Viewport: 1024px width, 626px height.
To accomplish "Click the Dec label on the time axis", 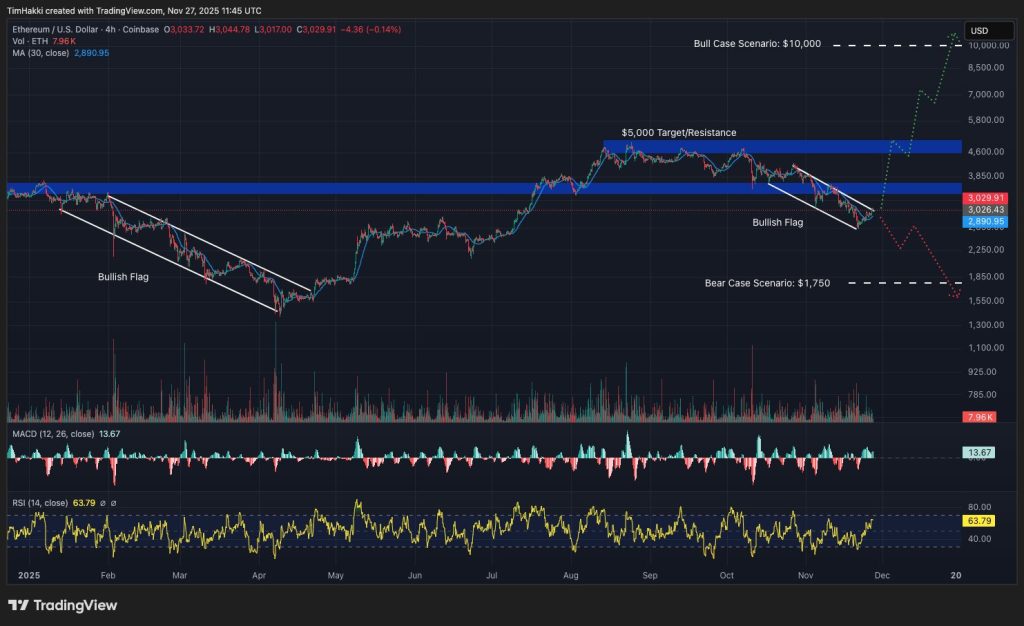I will (x=882, y=576).
